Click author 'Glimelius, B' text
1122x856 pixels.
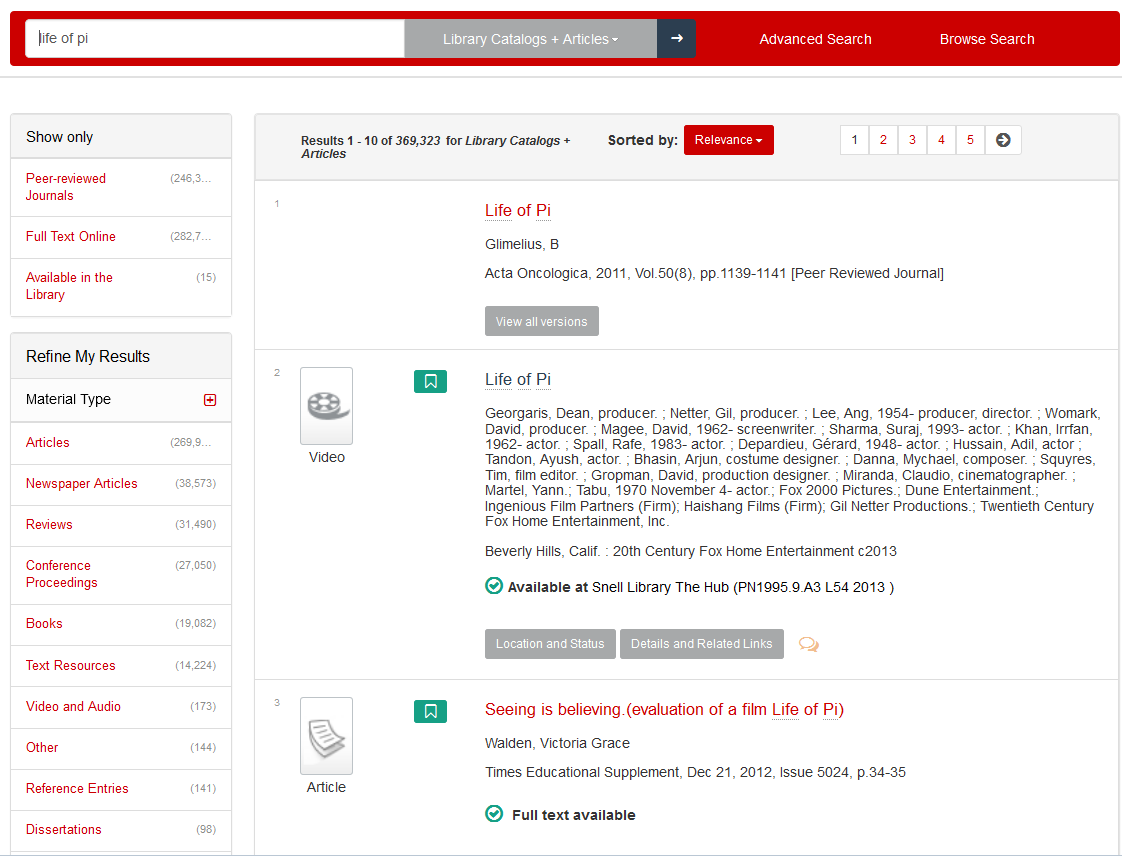coord(522,244)
